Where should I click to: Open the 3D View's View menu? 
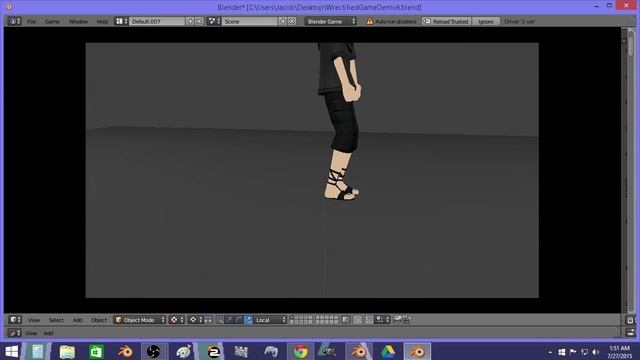coord(34,320)
